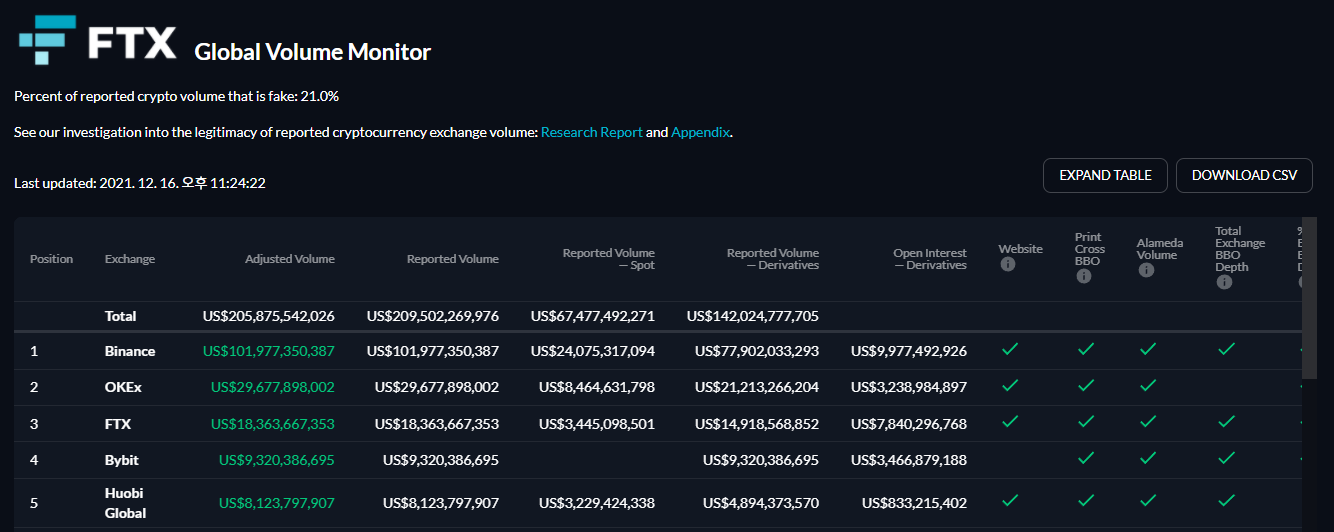Viewport: 1334px width, 532px height.
Task: Click OKEx Alameda Volume checkmark
Action: point(1148,385)
